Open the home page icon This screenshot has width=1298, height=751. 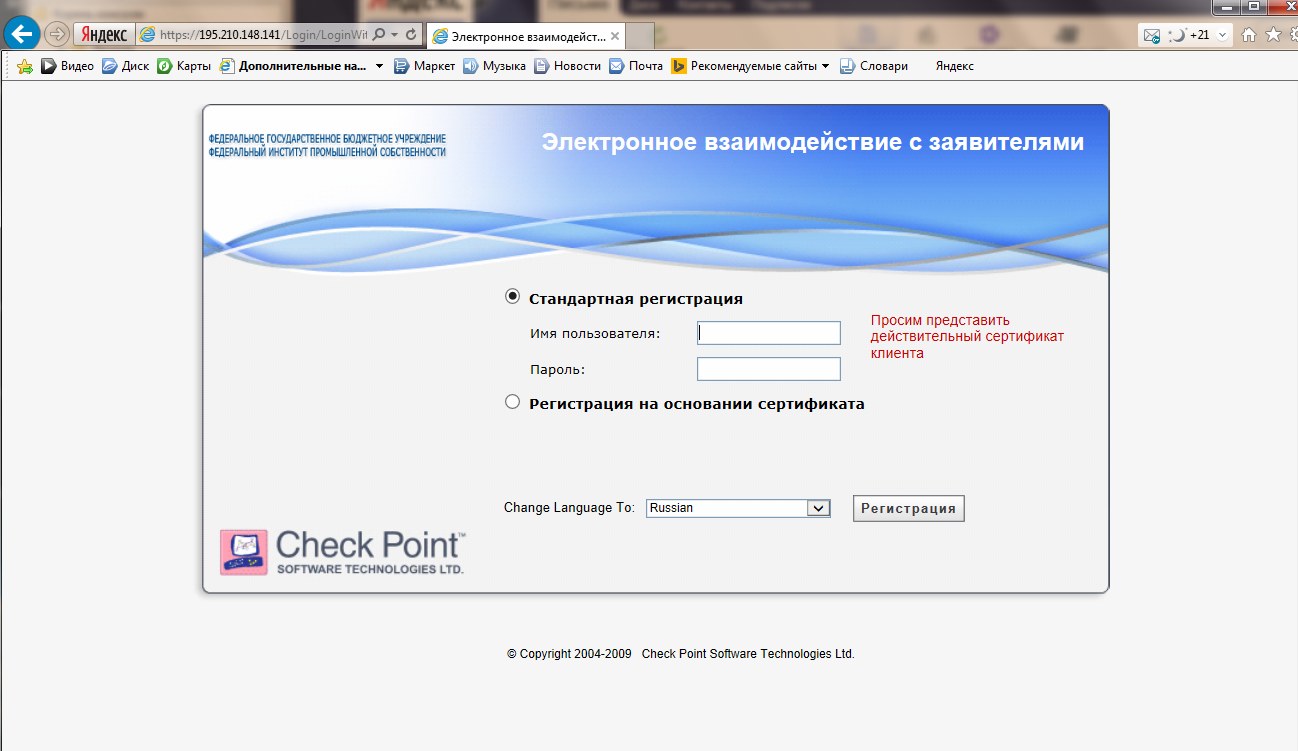(x=1248, y=35)
